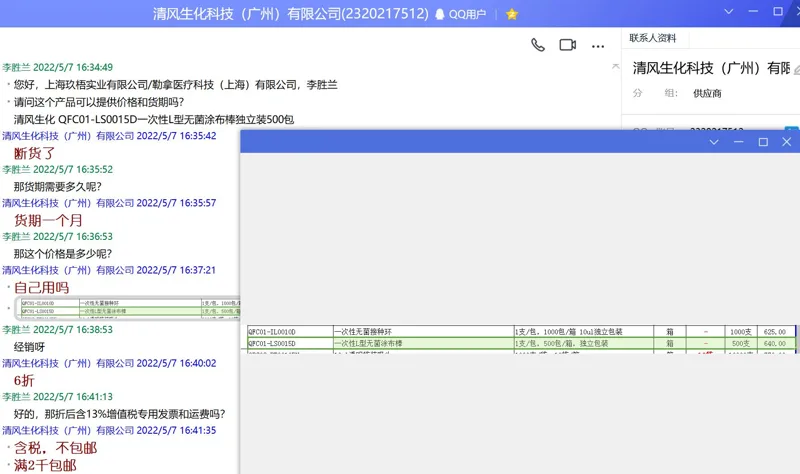Open the chat window title bar dropdown chevron
The width and height of the screenshot is (800, 474).
click(729, 11)
